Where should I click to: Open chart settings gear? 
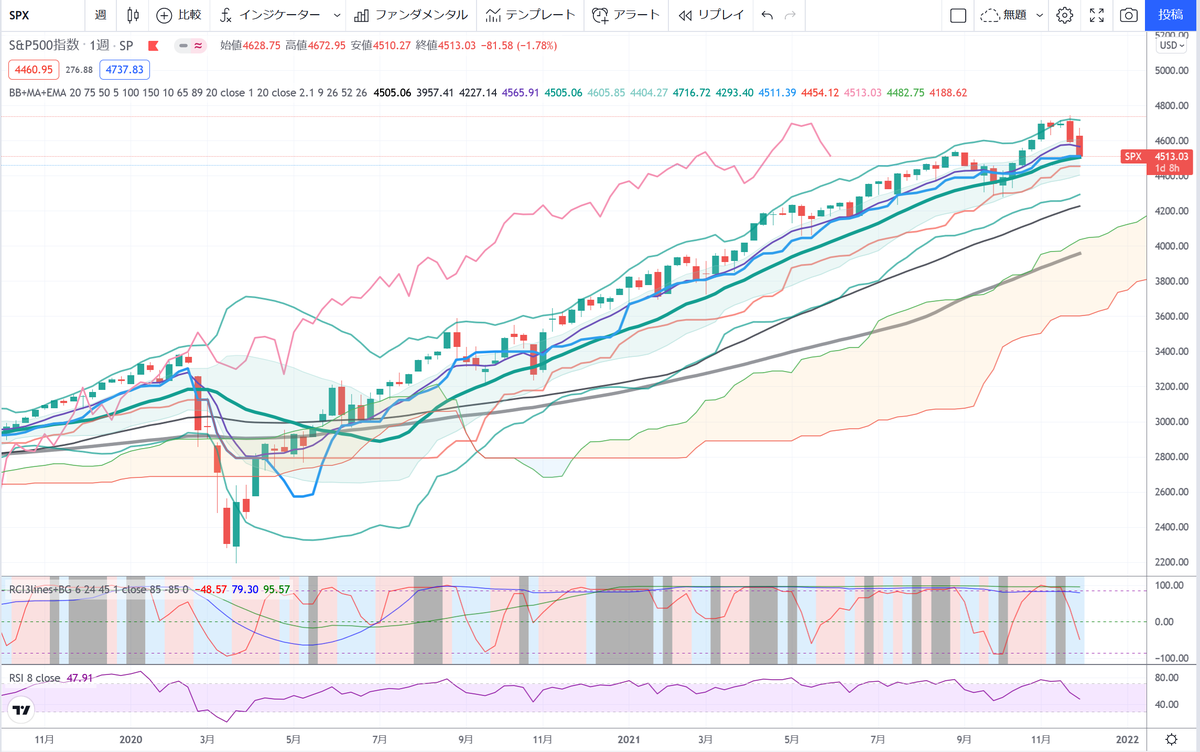click(1065, 15)
